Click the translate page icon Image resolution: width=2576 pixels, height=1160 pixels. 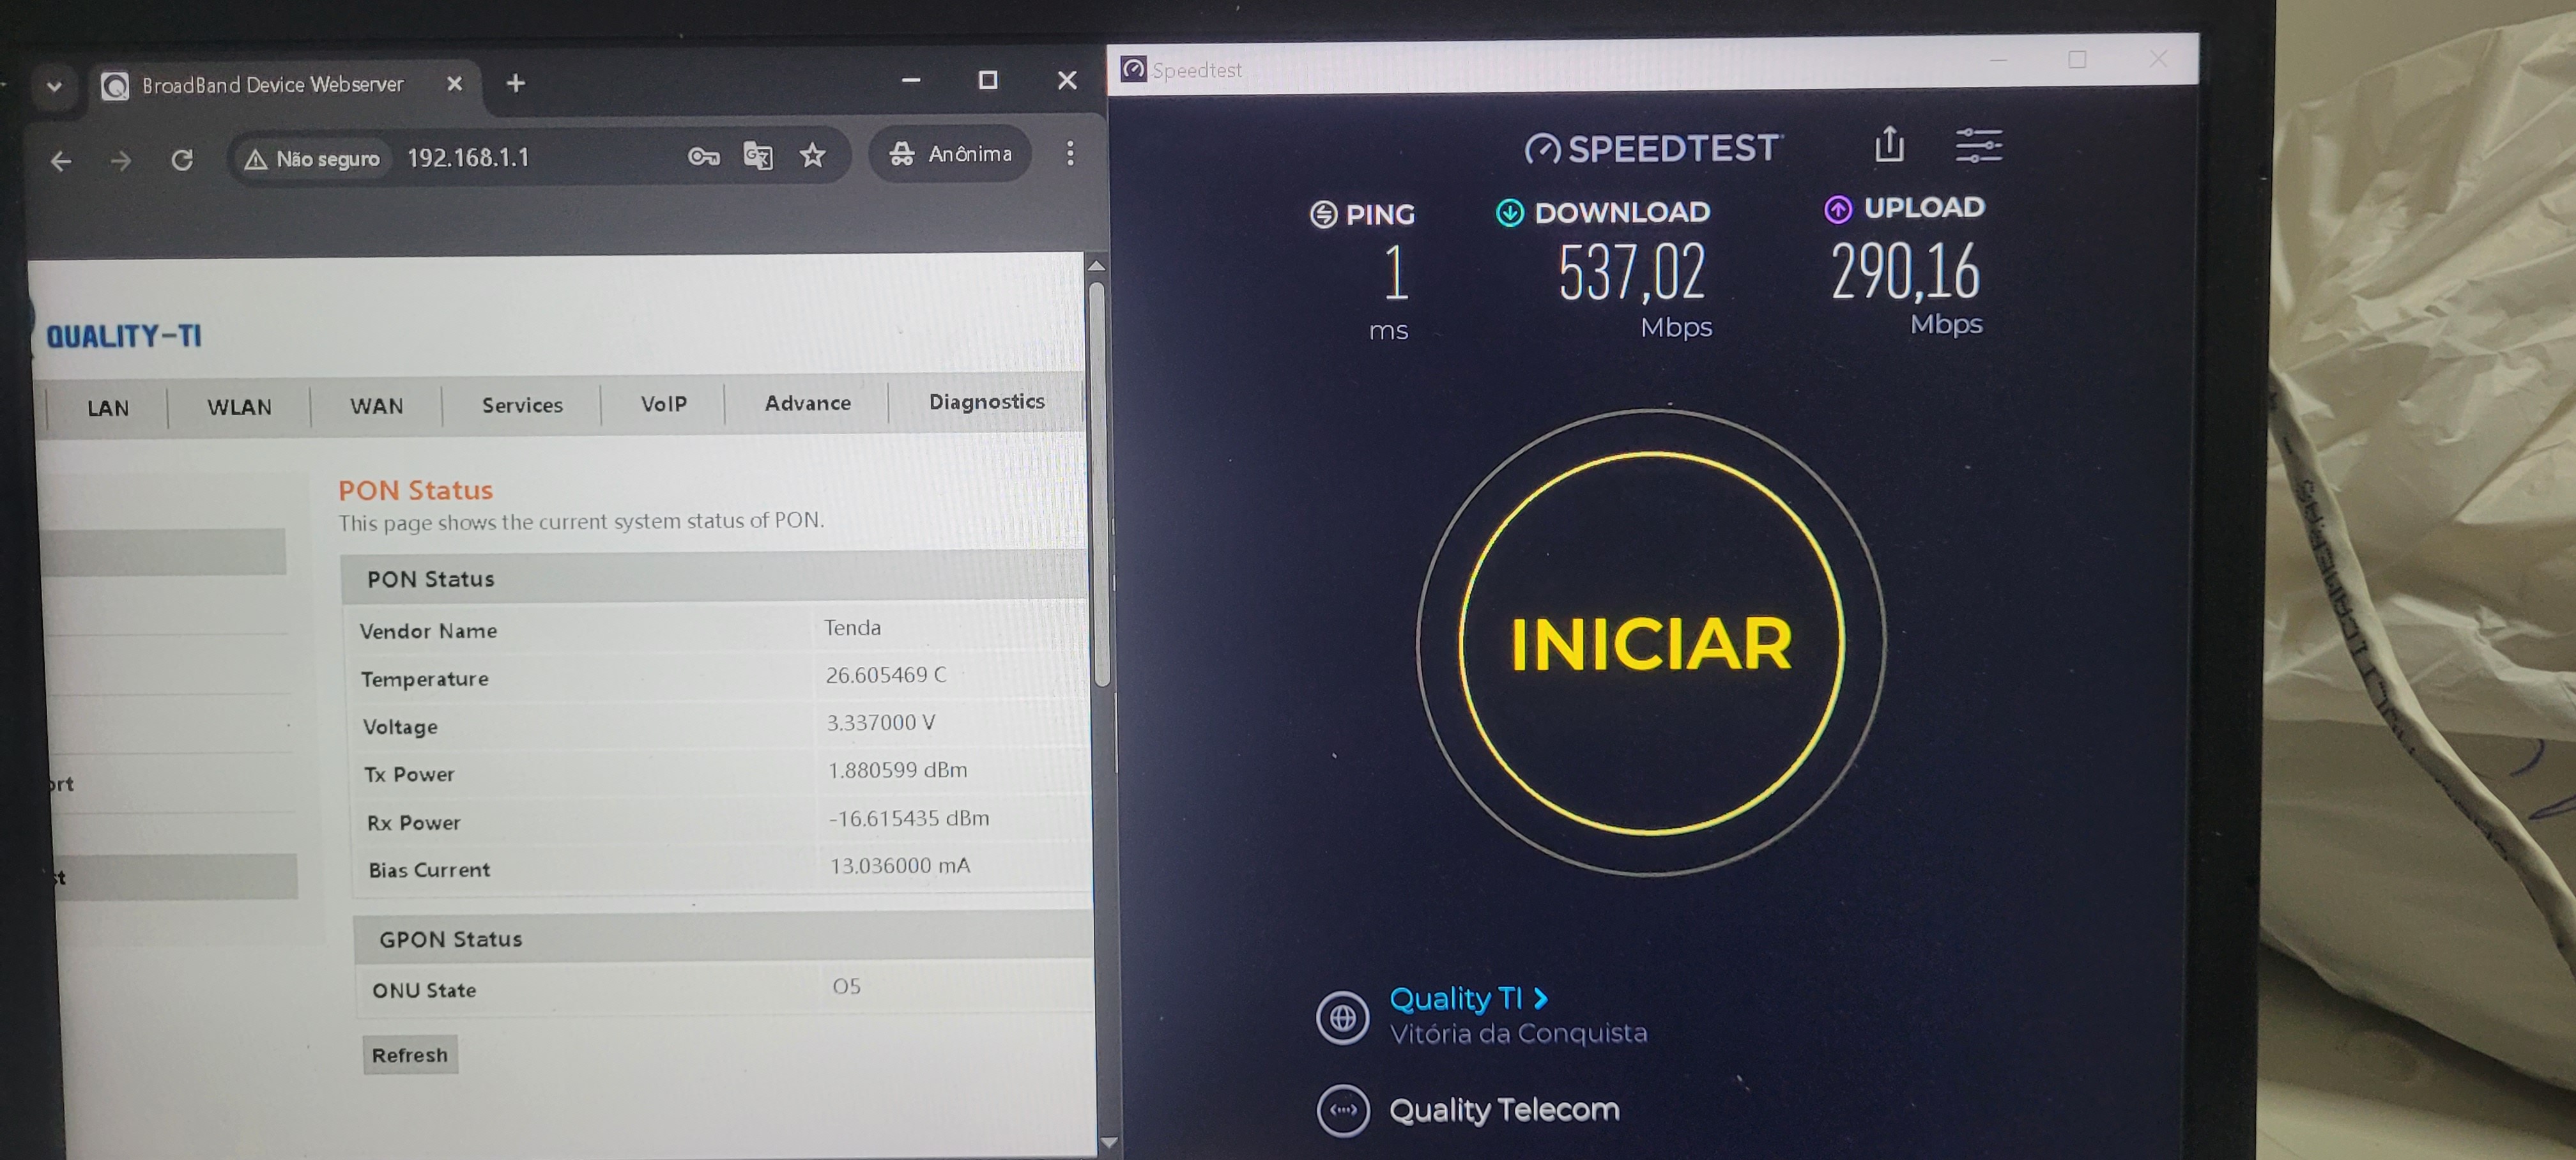(758, 155)
